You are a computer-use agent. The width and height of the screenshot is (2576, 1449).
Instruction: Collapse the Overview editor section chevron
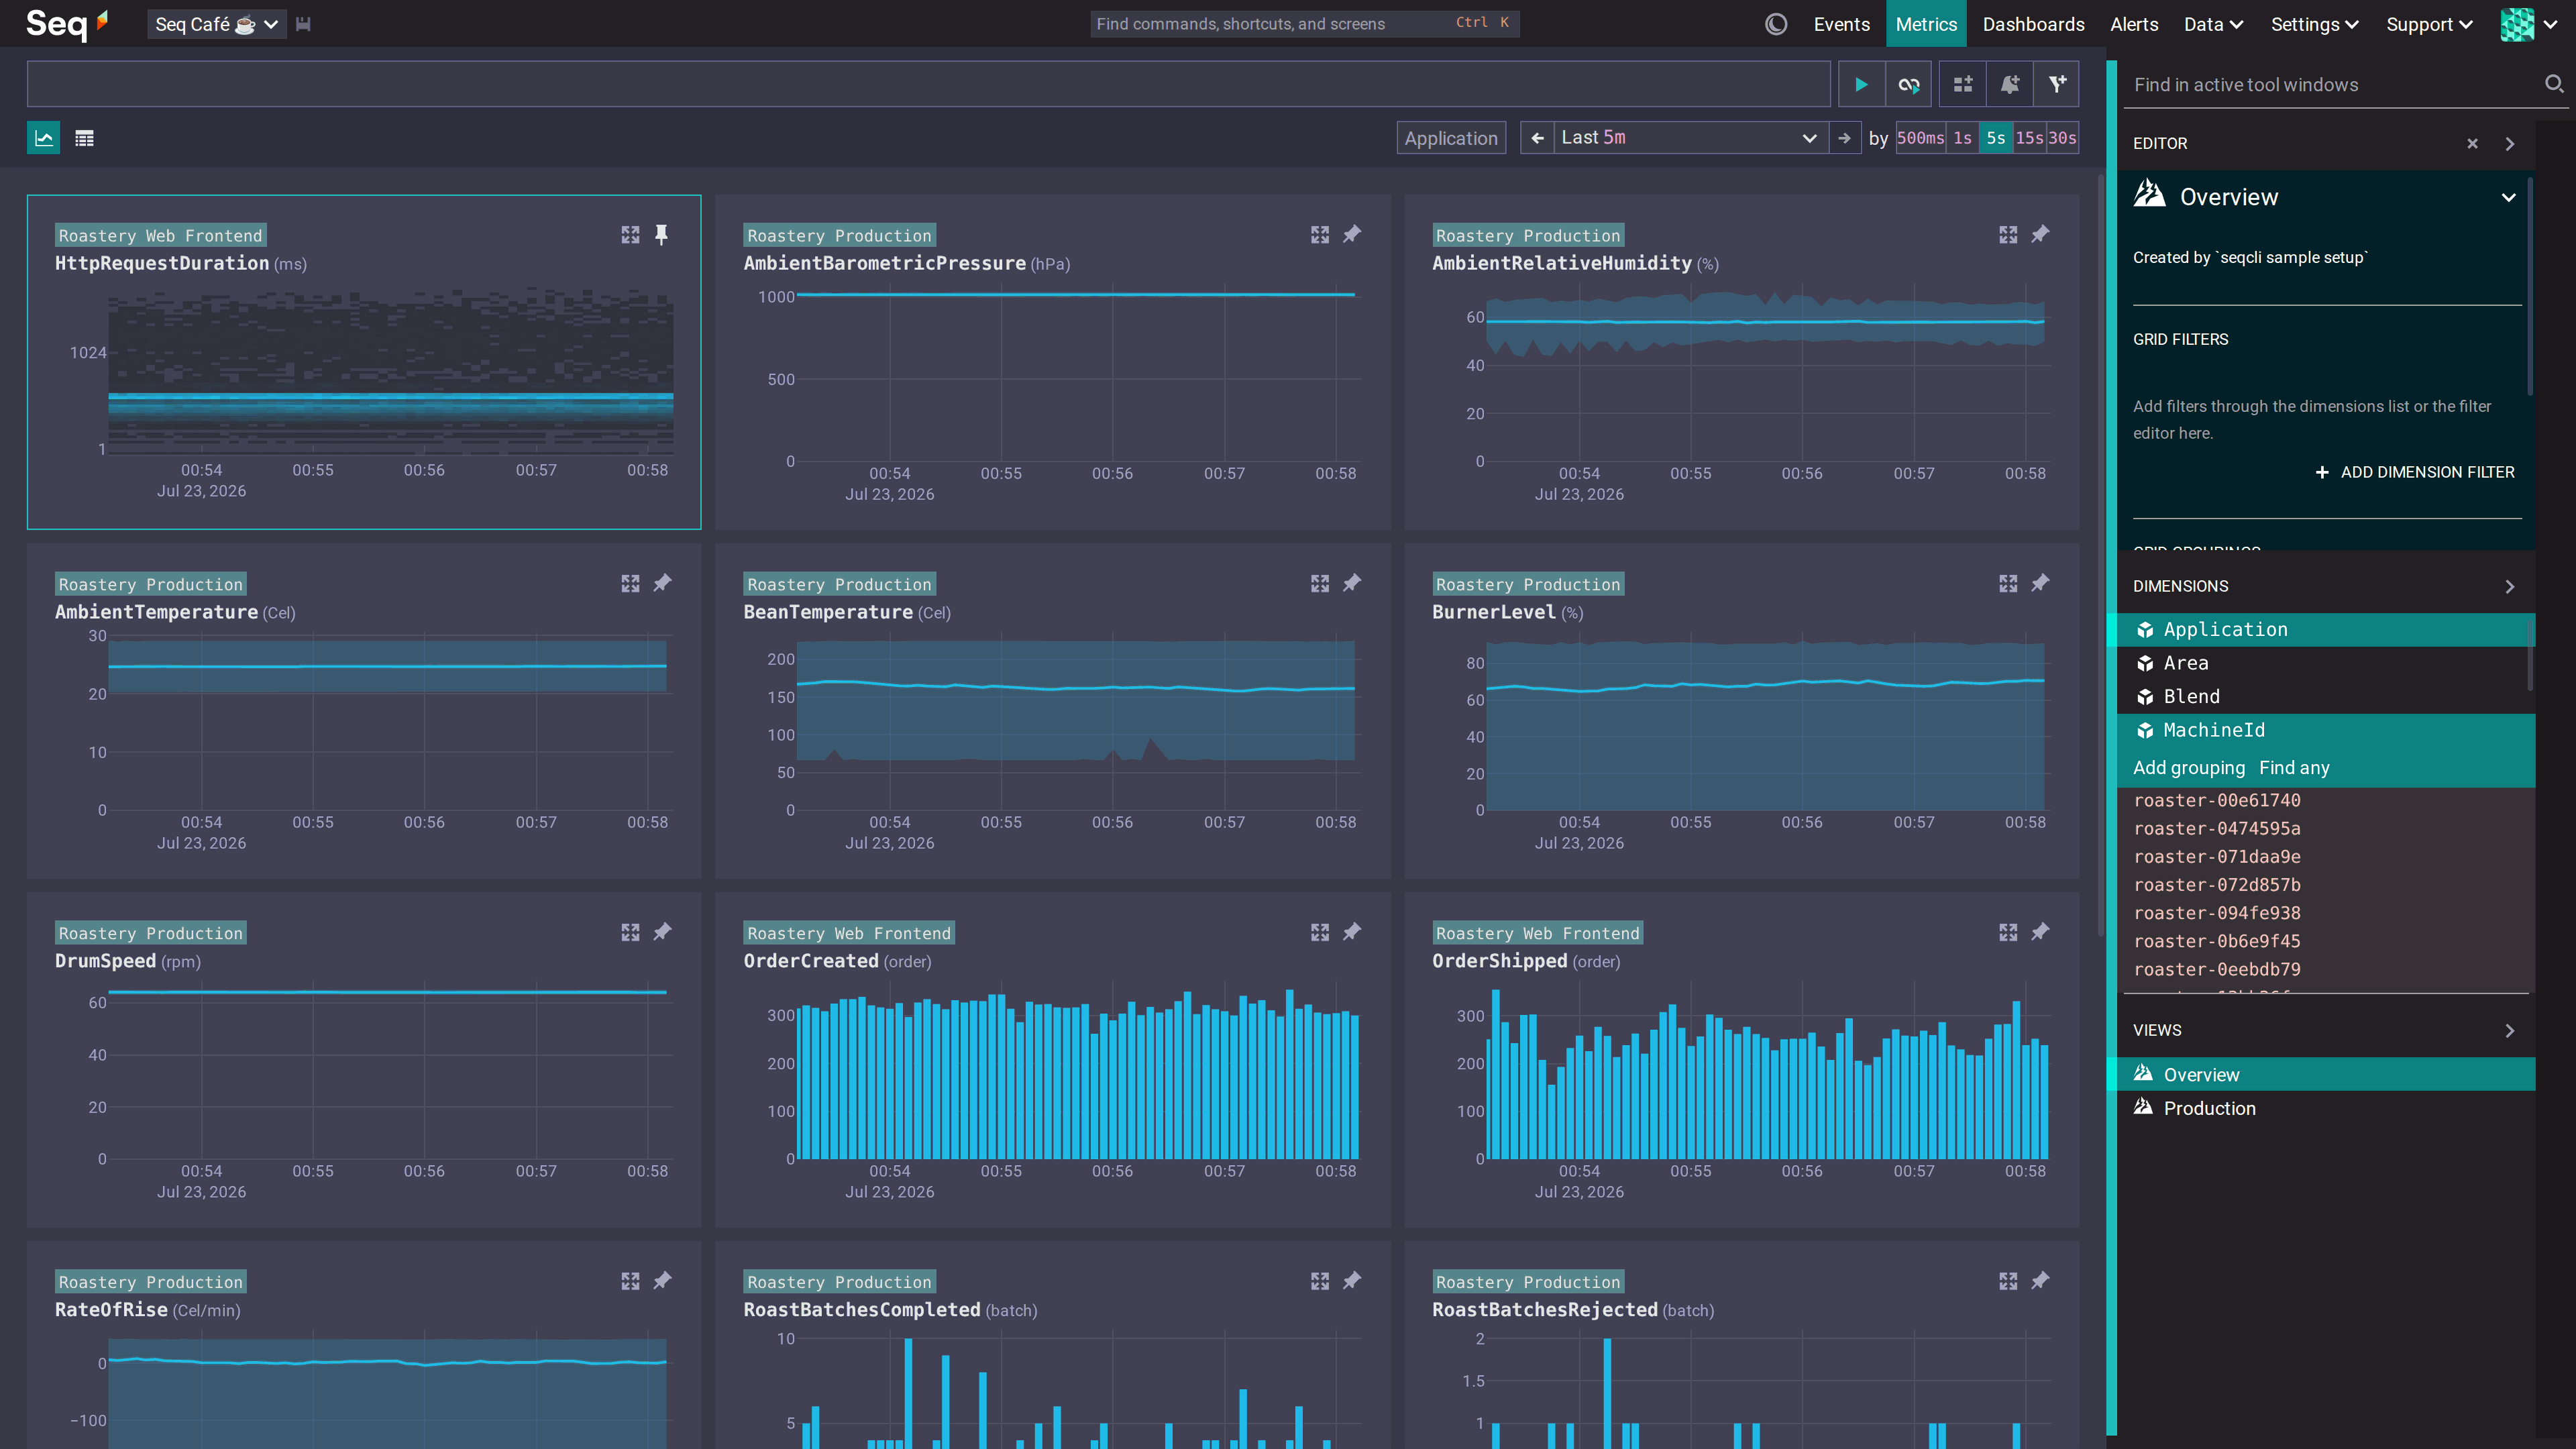coord(2508,197)
